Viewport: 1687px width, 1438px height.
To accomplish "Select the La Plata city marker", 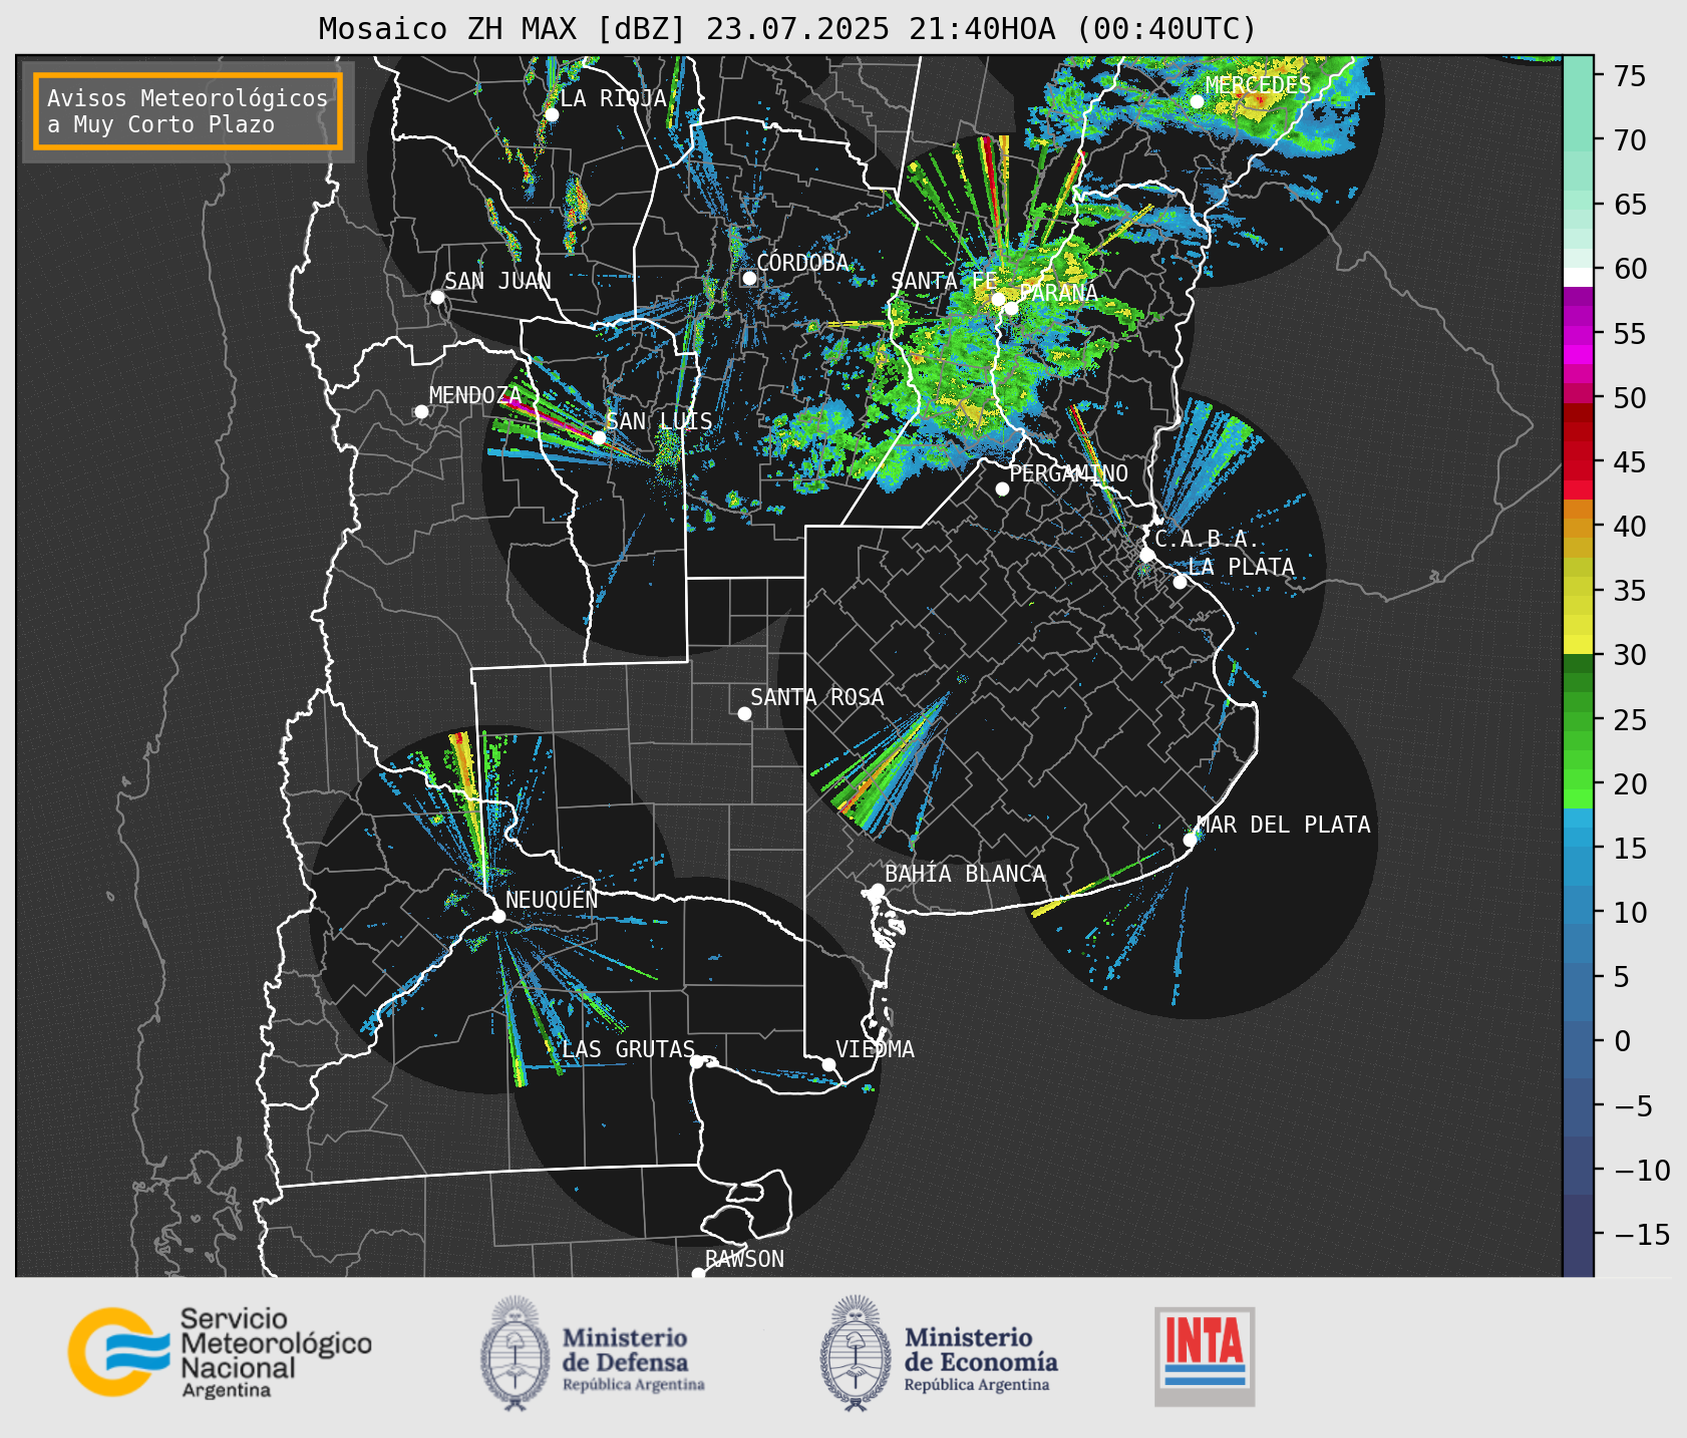I will tap(1180, 582).
